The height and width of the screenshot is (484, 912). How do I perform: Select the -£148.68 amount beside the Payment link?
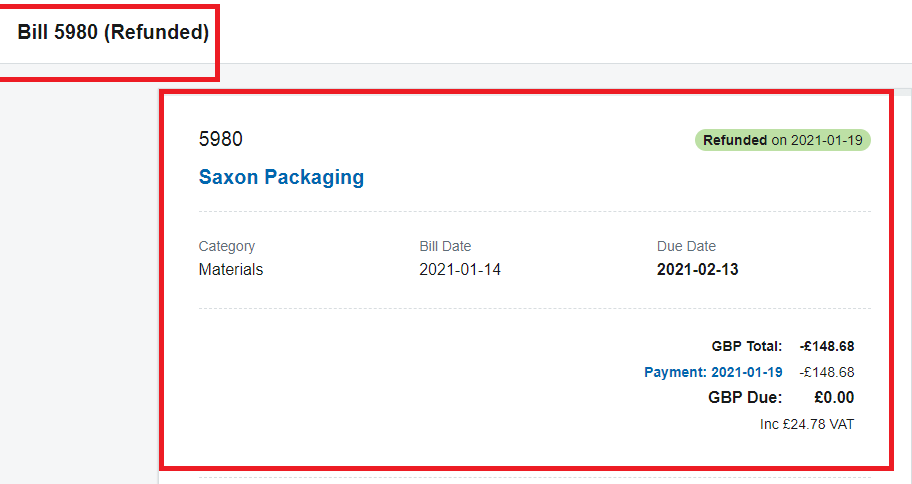tap(827, 372)
